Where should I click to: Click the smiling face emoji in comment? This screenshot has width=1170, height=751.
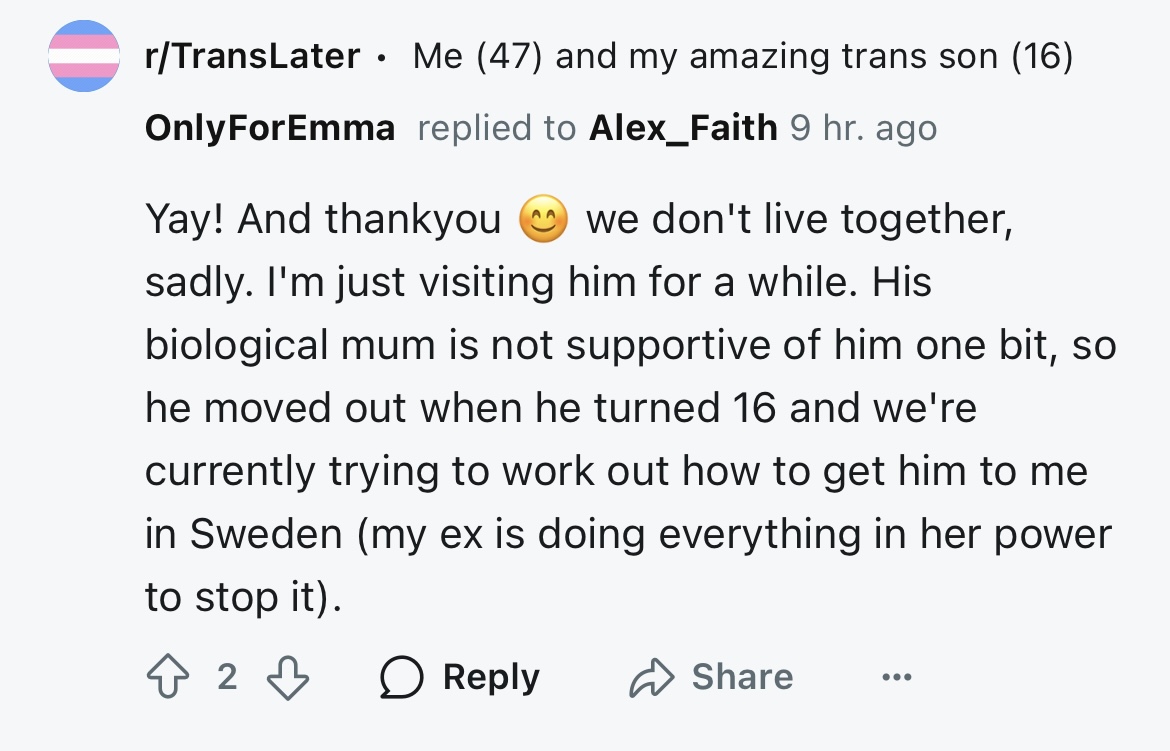[x=543, y=219]
